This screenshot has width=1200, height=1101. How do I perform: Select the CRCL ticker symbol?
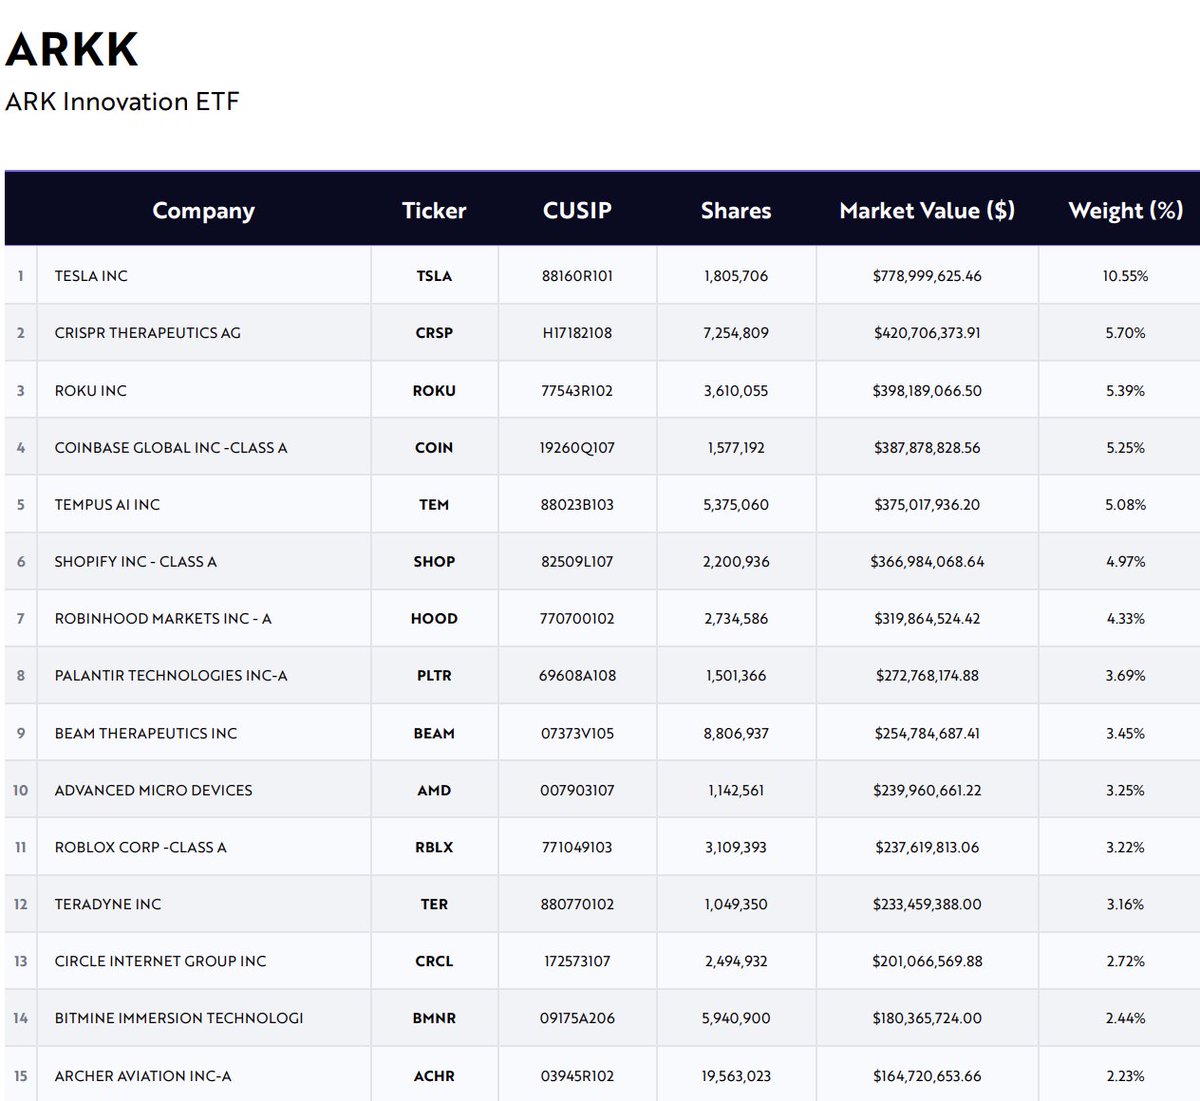tap(434, 962)
